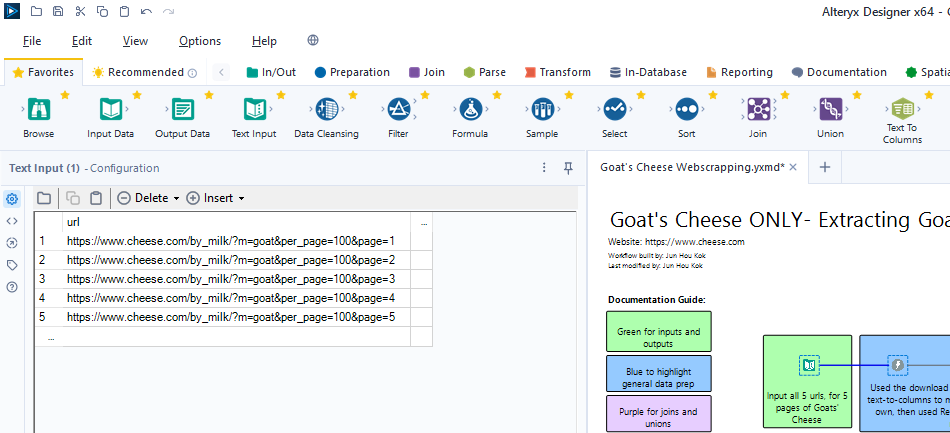The image size is (950, 433).
Task: Open configuration panel three-dot options menu
Action: [544, 168]
